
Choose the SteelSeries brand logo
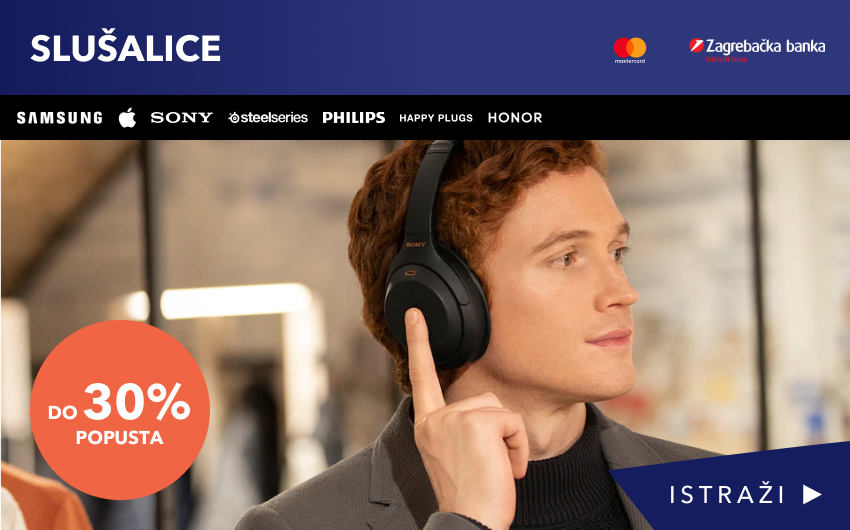click(268, 118)
